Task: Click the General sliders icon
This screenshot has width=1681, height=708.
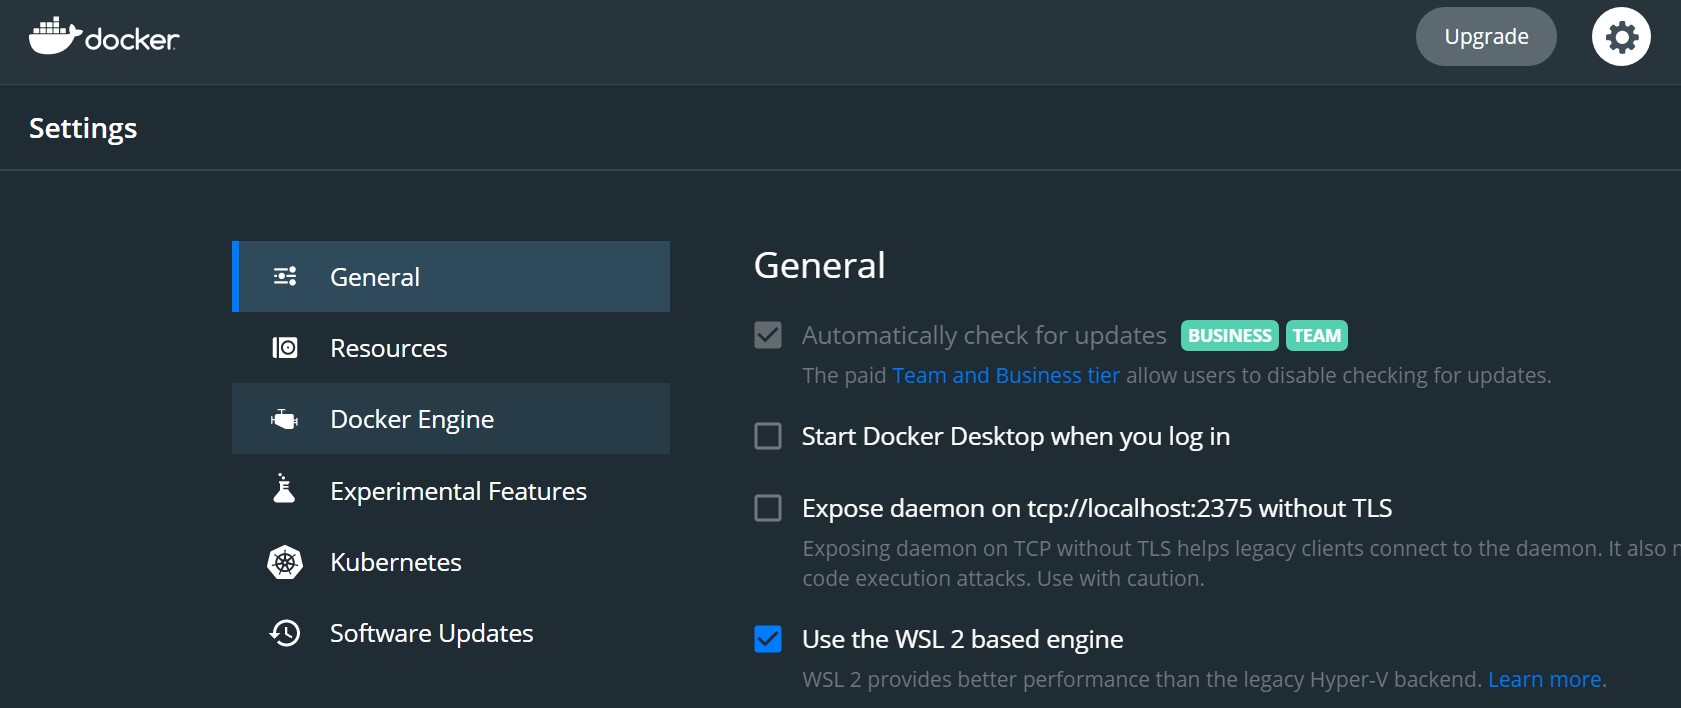Action: tap(285, 277)
